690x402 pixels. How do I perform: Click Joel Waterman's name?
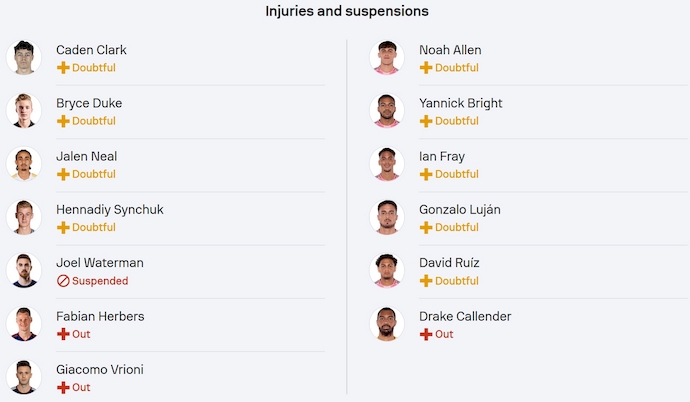pyautogui.click(x=100, y=263)
